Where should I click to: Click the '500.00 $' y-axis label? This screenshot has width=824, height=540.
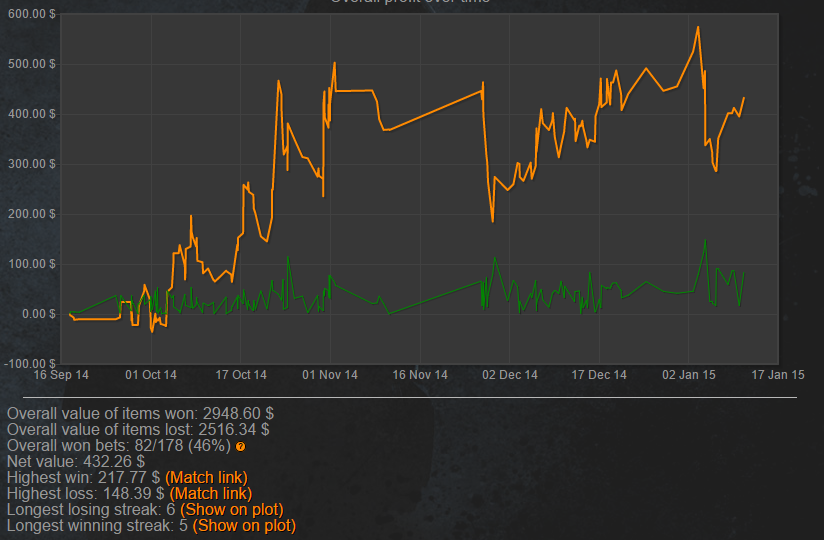[32, 64]
